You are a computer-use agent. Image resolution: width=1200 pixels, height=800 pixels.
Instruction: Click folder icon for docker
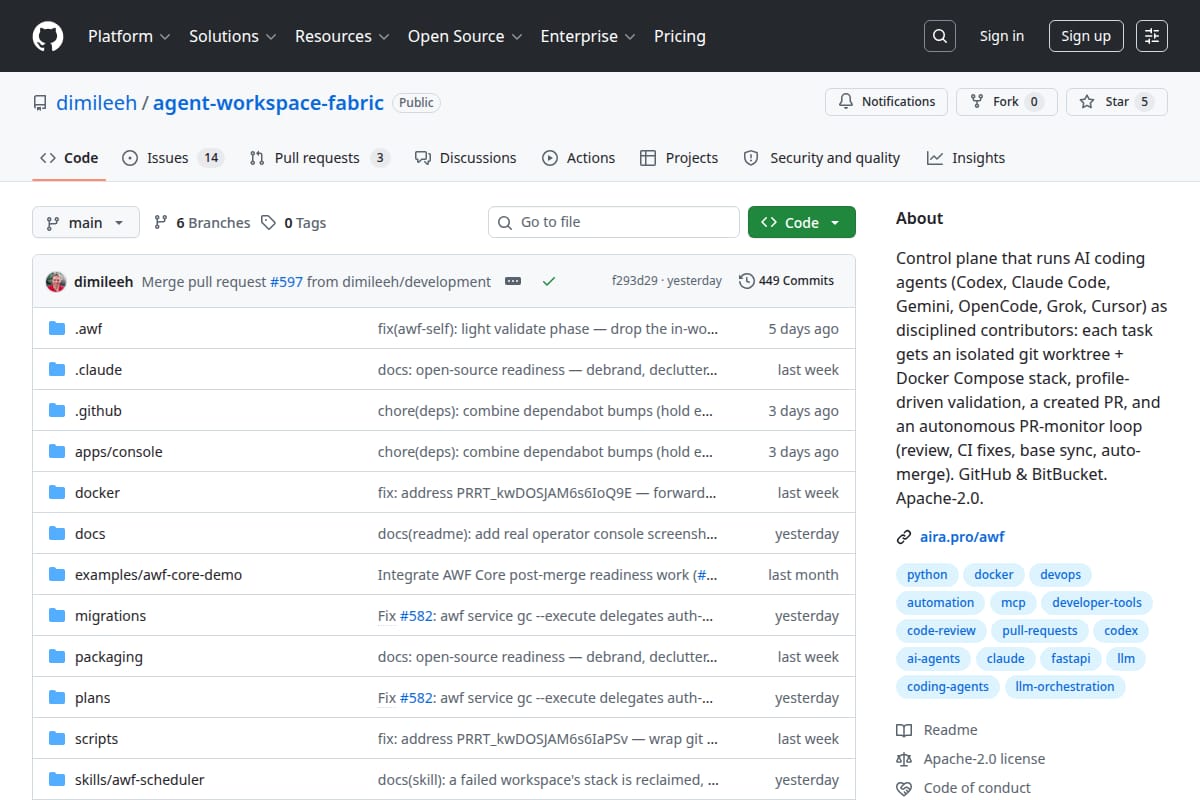coord(57,493)
